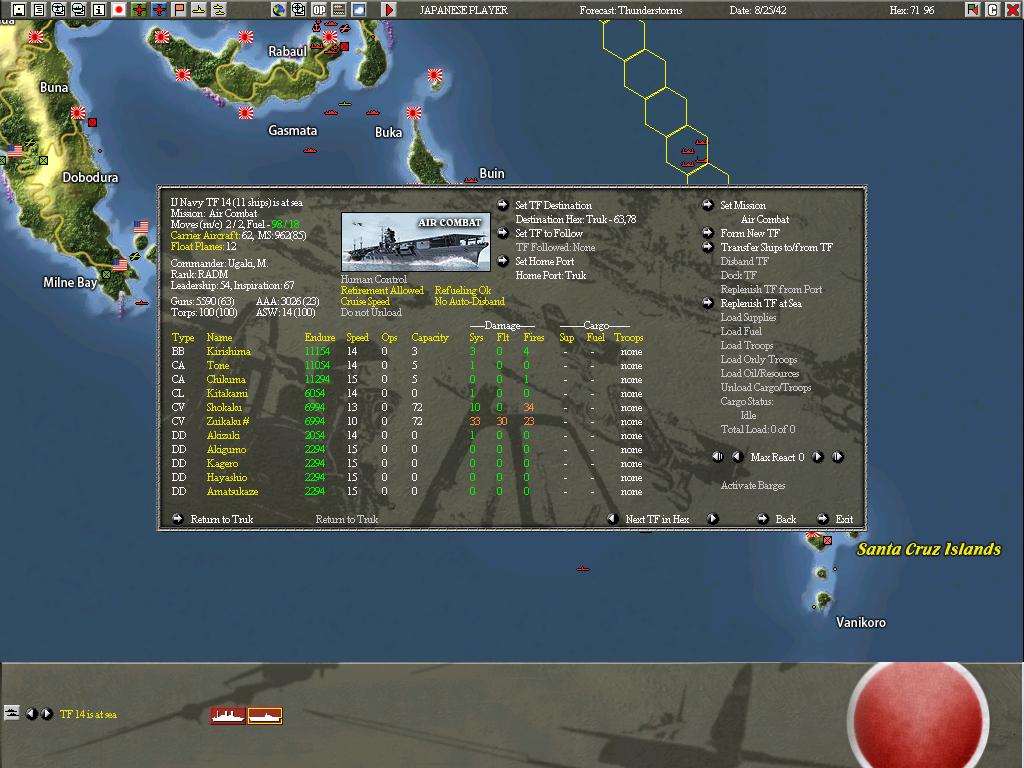Open the Kitakami light cruiser details
This screenshot has height=768, width=1024.
[227, 393]
